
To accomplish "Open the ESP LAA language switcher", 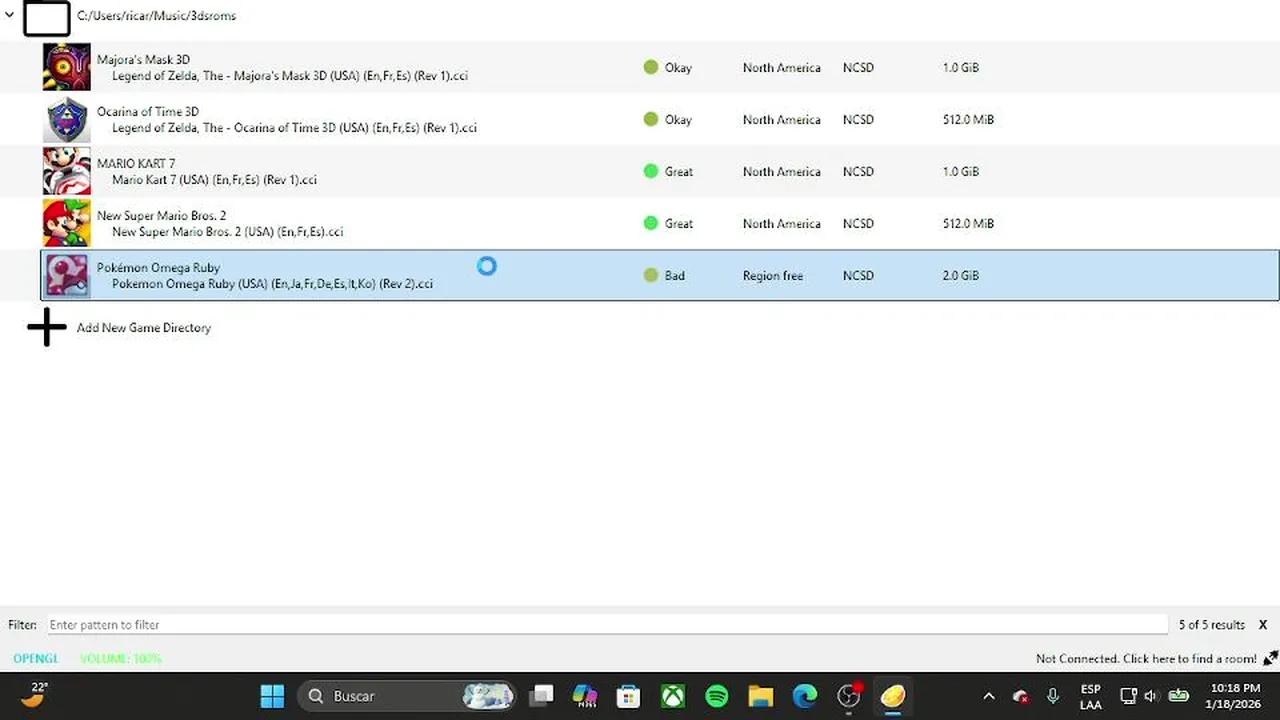I will click(x=1091, y=697).
